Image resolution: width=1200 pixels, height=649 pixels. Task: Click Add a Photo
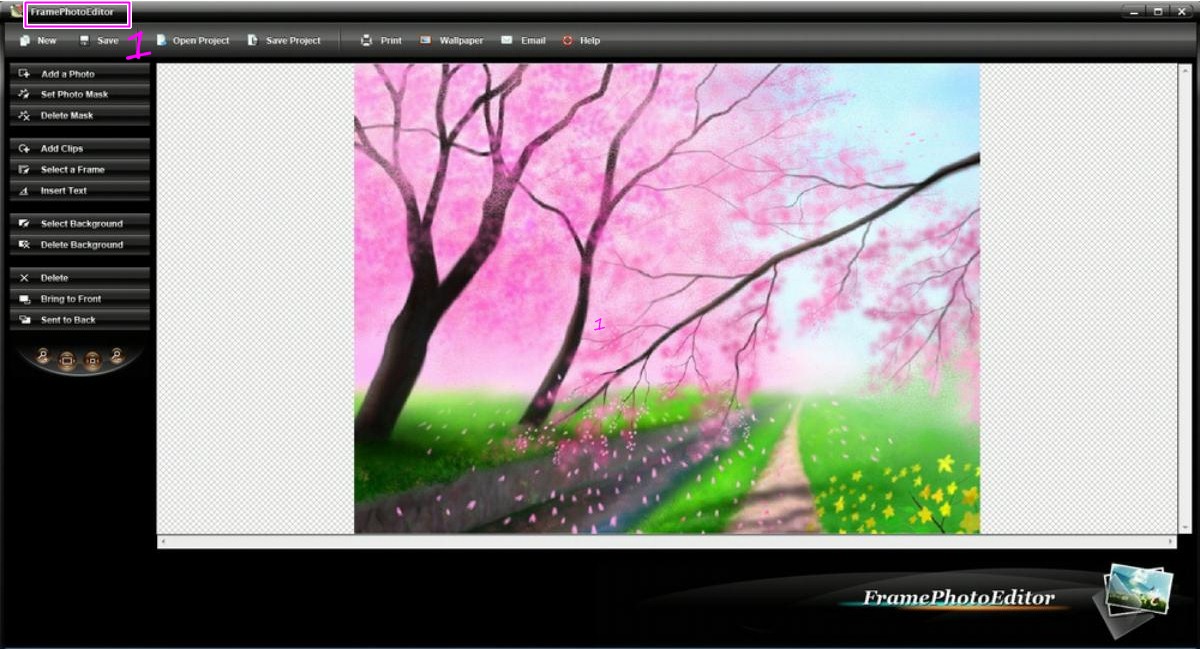(x=80, y=74)
